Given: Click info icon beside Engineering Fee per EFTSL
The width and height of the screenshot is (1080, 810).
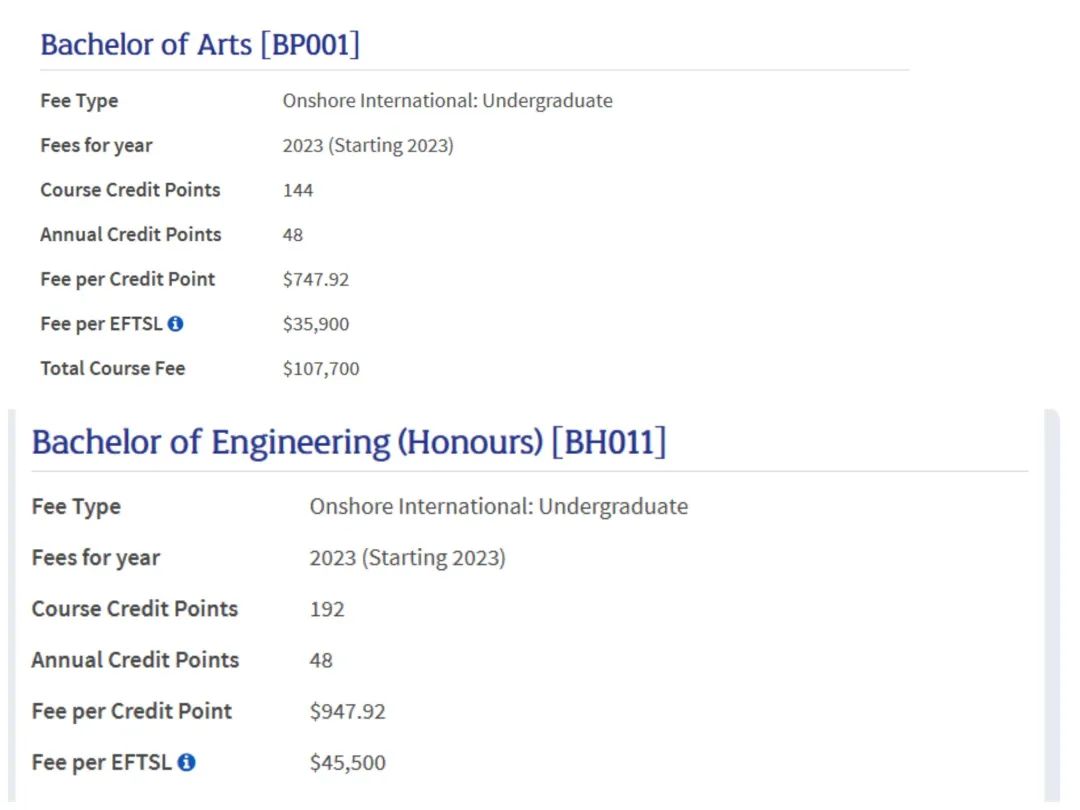Looking at the screenshot, I should (187, 762).
